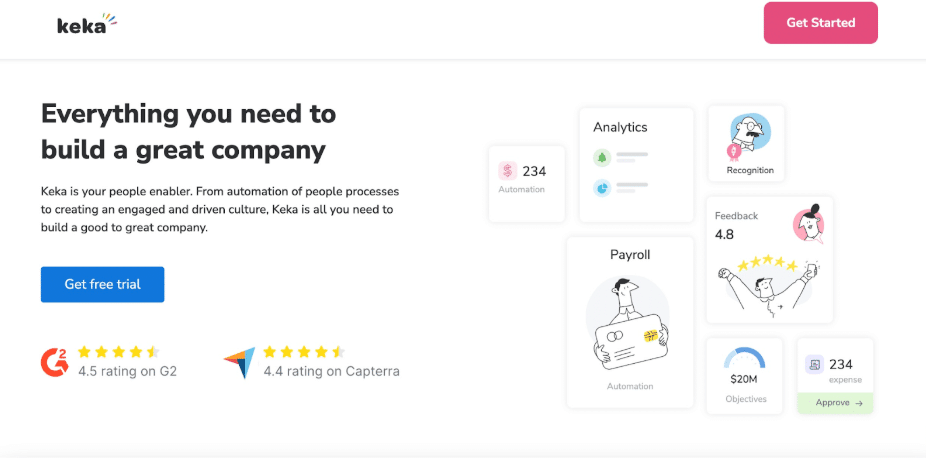
Task: Click the G2 star rating row
Action: click(x=119, y=351)
